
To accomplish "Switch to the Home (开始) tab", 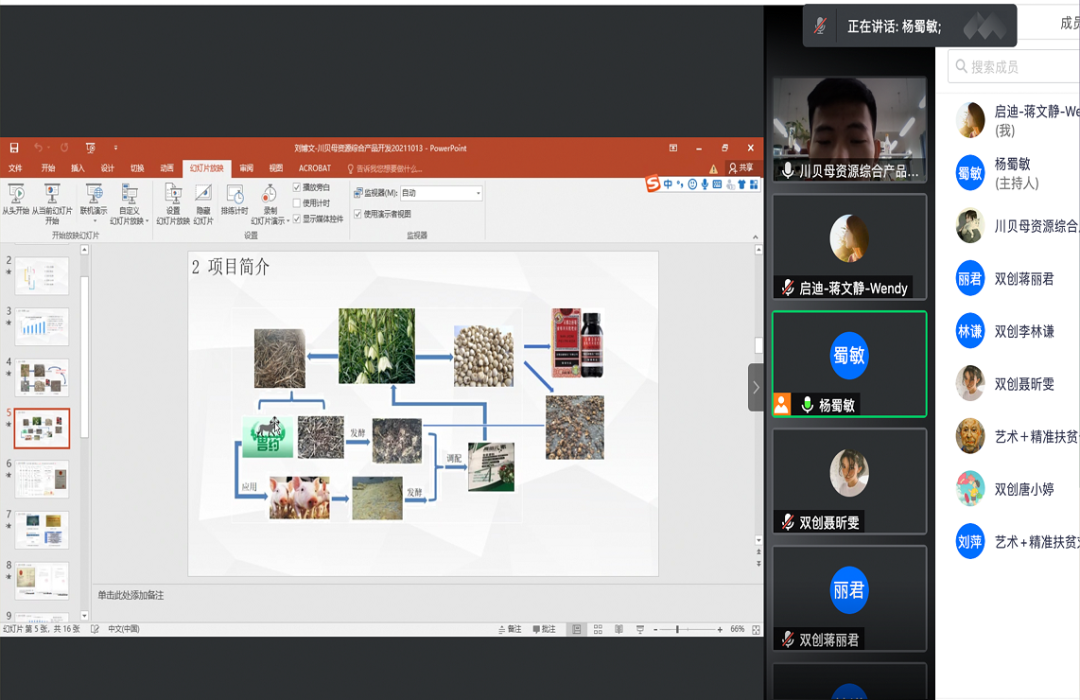I will tap(48, 168).
